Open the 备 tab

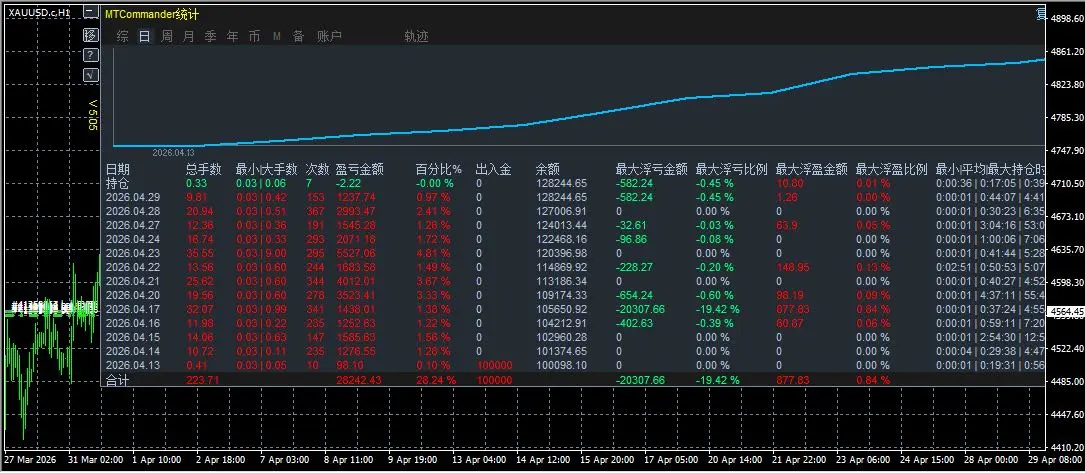click(x=298, y=37)
